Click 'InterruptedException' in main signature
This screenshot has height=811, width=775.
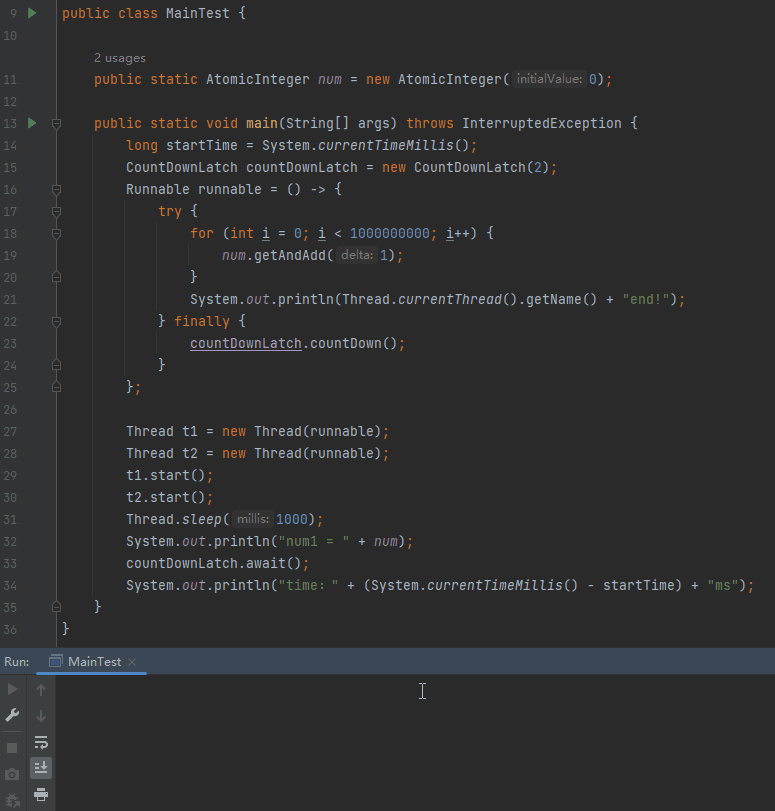tap(542, 123)
